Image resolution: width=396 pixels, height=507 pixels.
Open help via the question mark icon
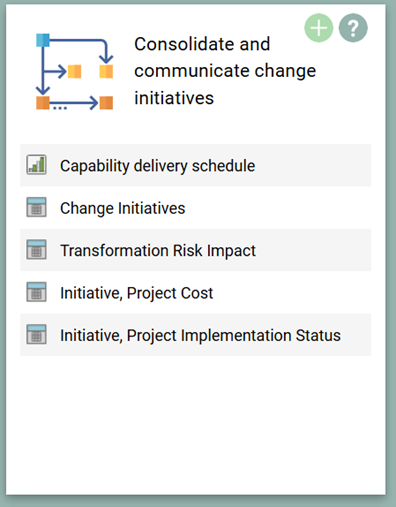click(x=353, y=28)
